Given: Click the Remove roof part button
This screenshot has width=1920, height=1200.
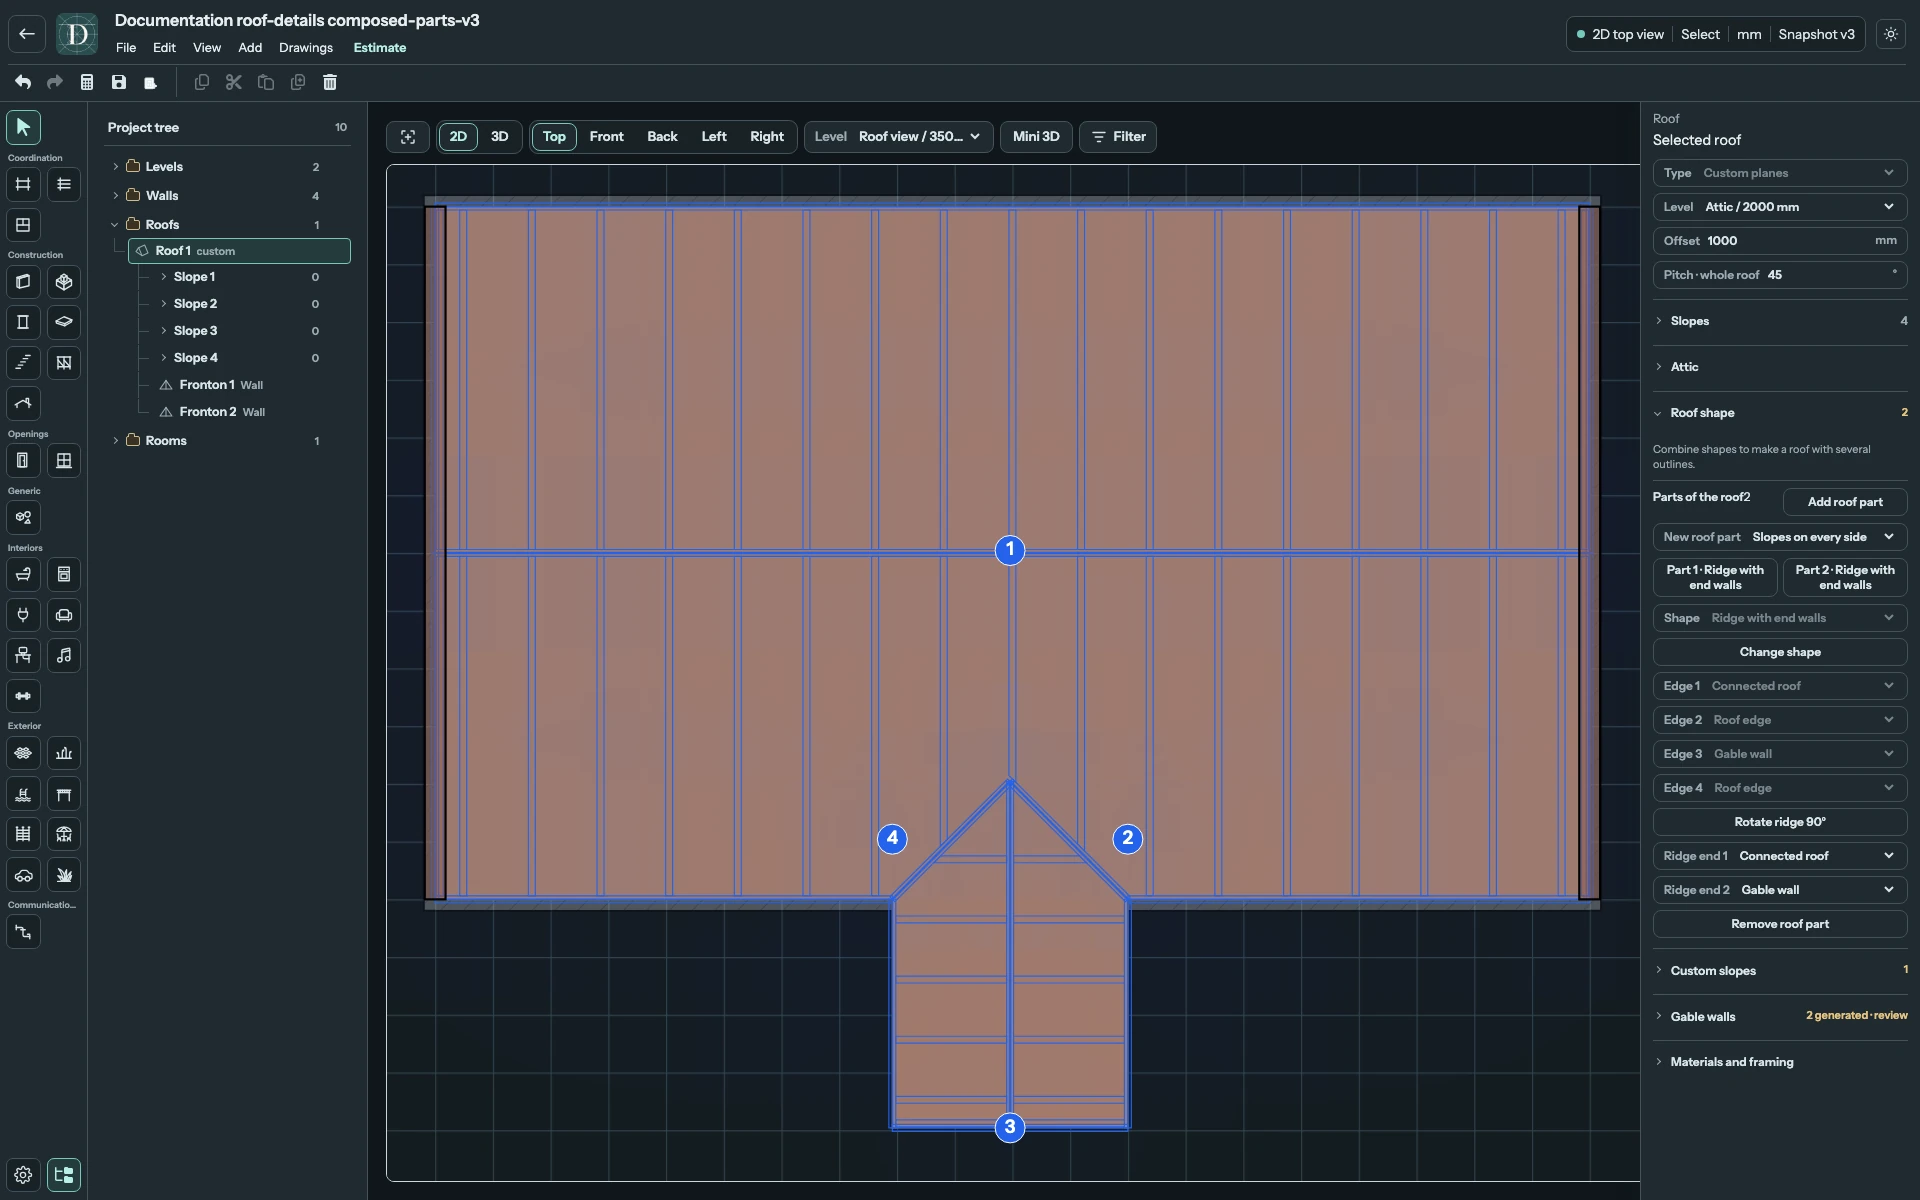Looking at the screenshot, I should click(1780, 924).
